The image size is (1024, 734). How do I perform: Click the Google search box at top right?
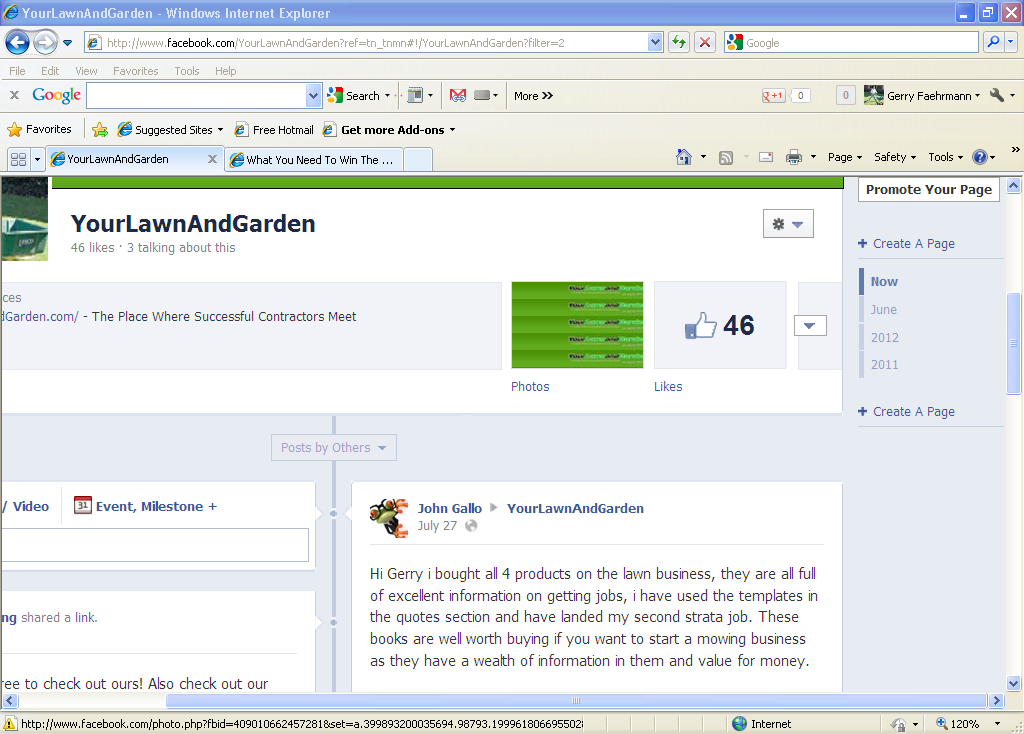coord(851,42)
